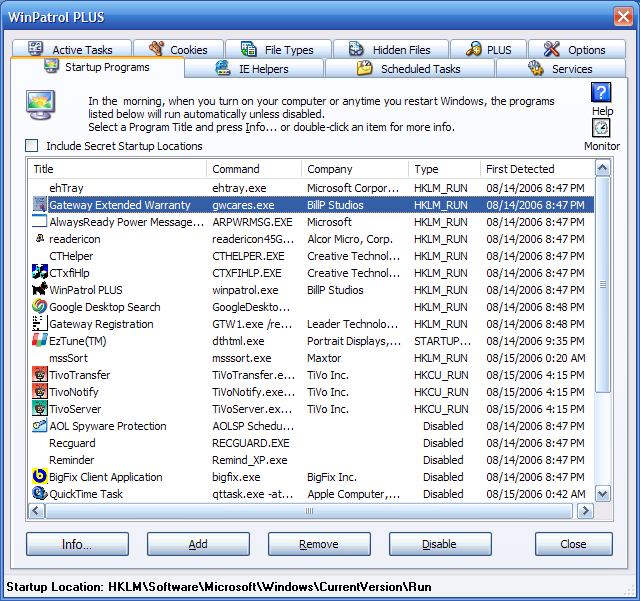Click the Alcor Micro, Corp. company cell

tap(350, 238)
